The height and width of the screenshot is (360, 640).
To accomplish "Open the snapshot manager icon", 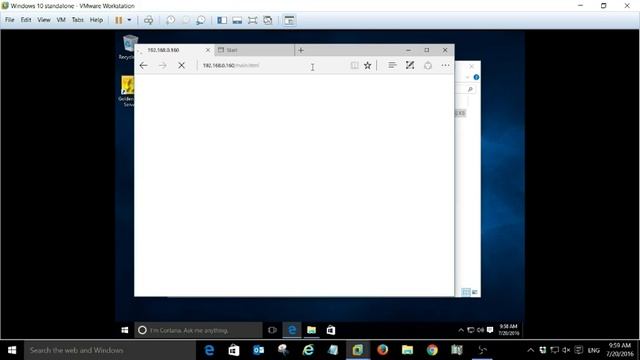I will tap(201, 20).
